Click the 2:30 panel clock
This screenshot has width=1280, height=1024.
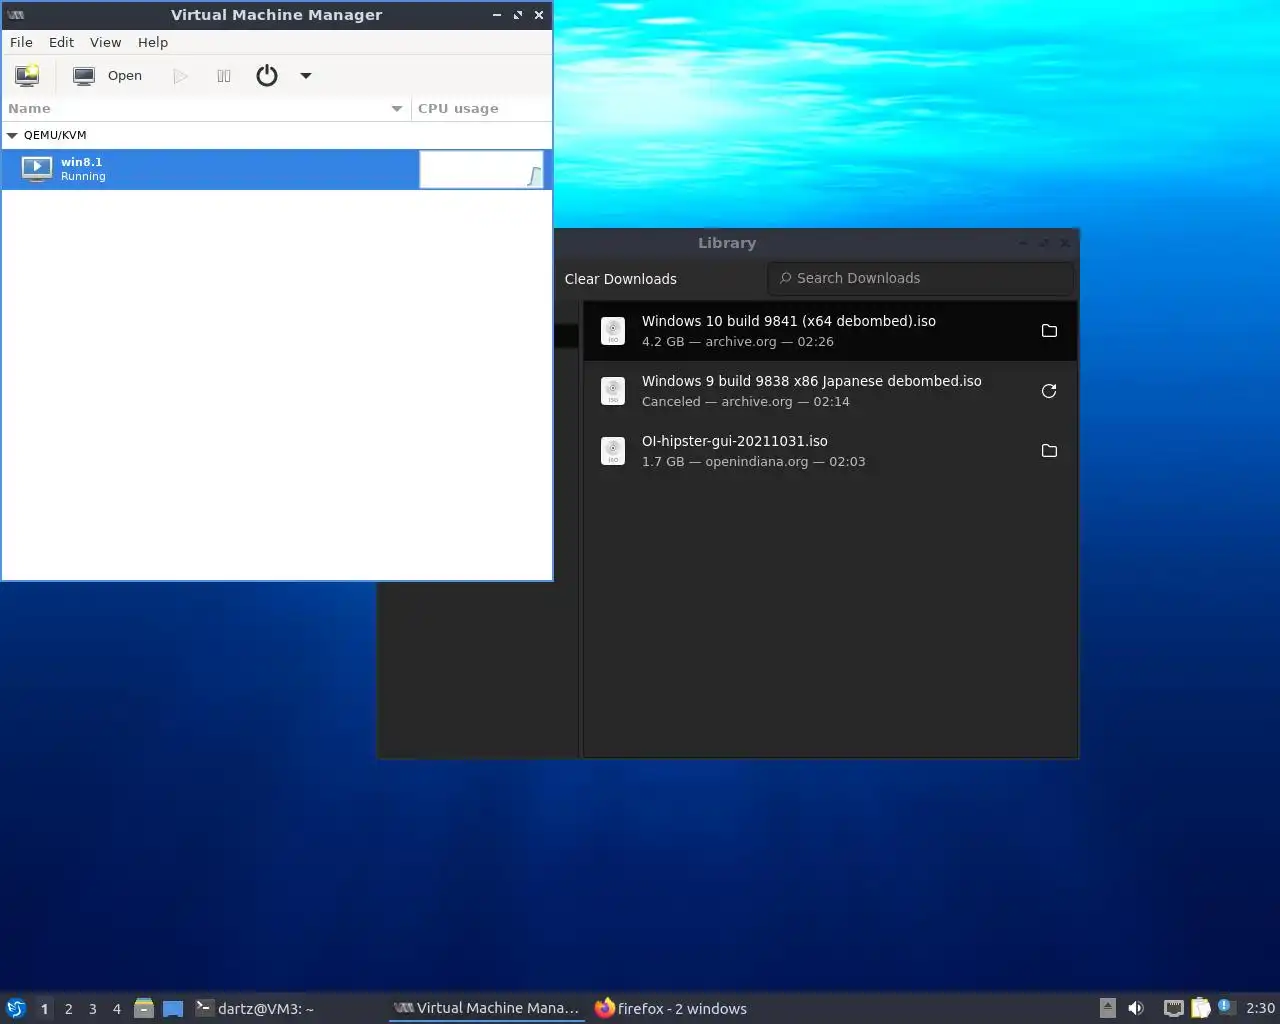point(1260,1008)
